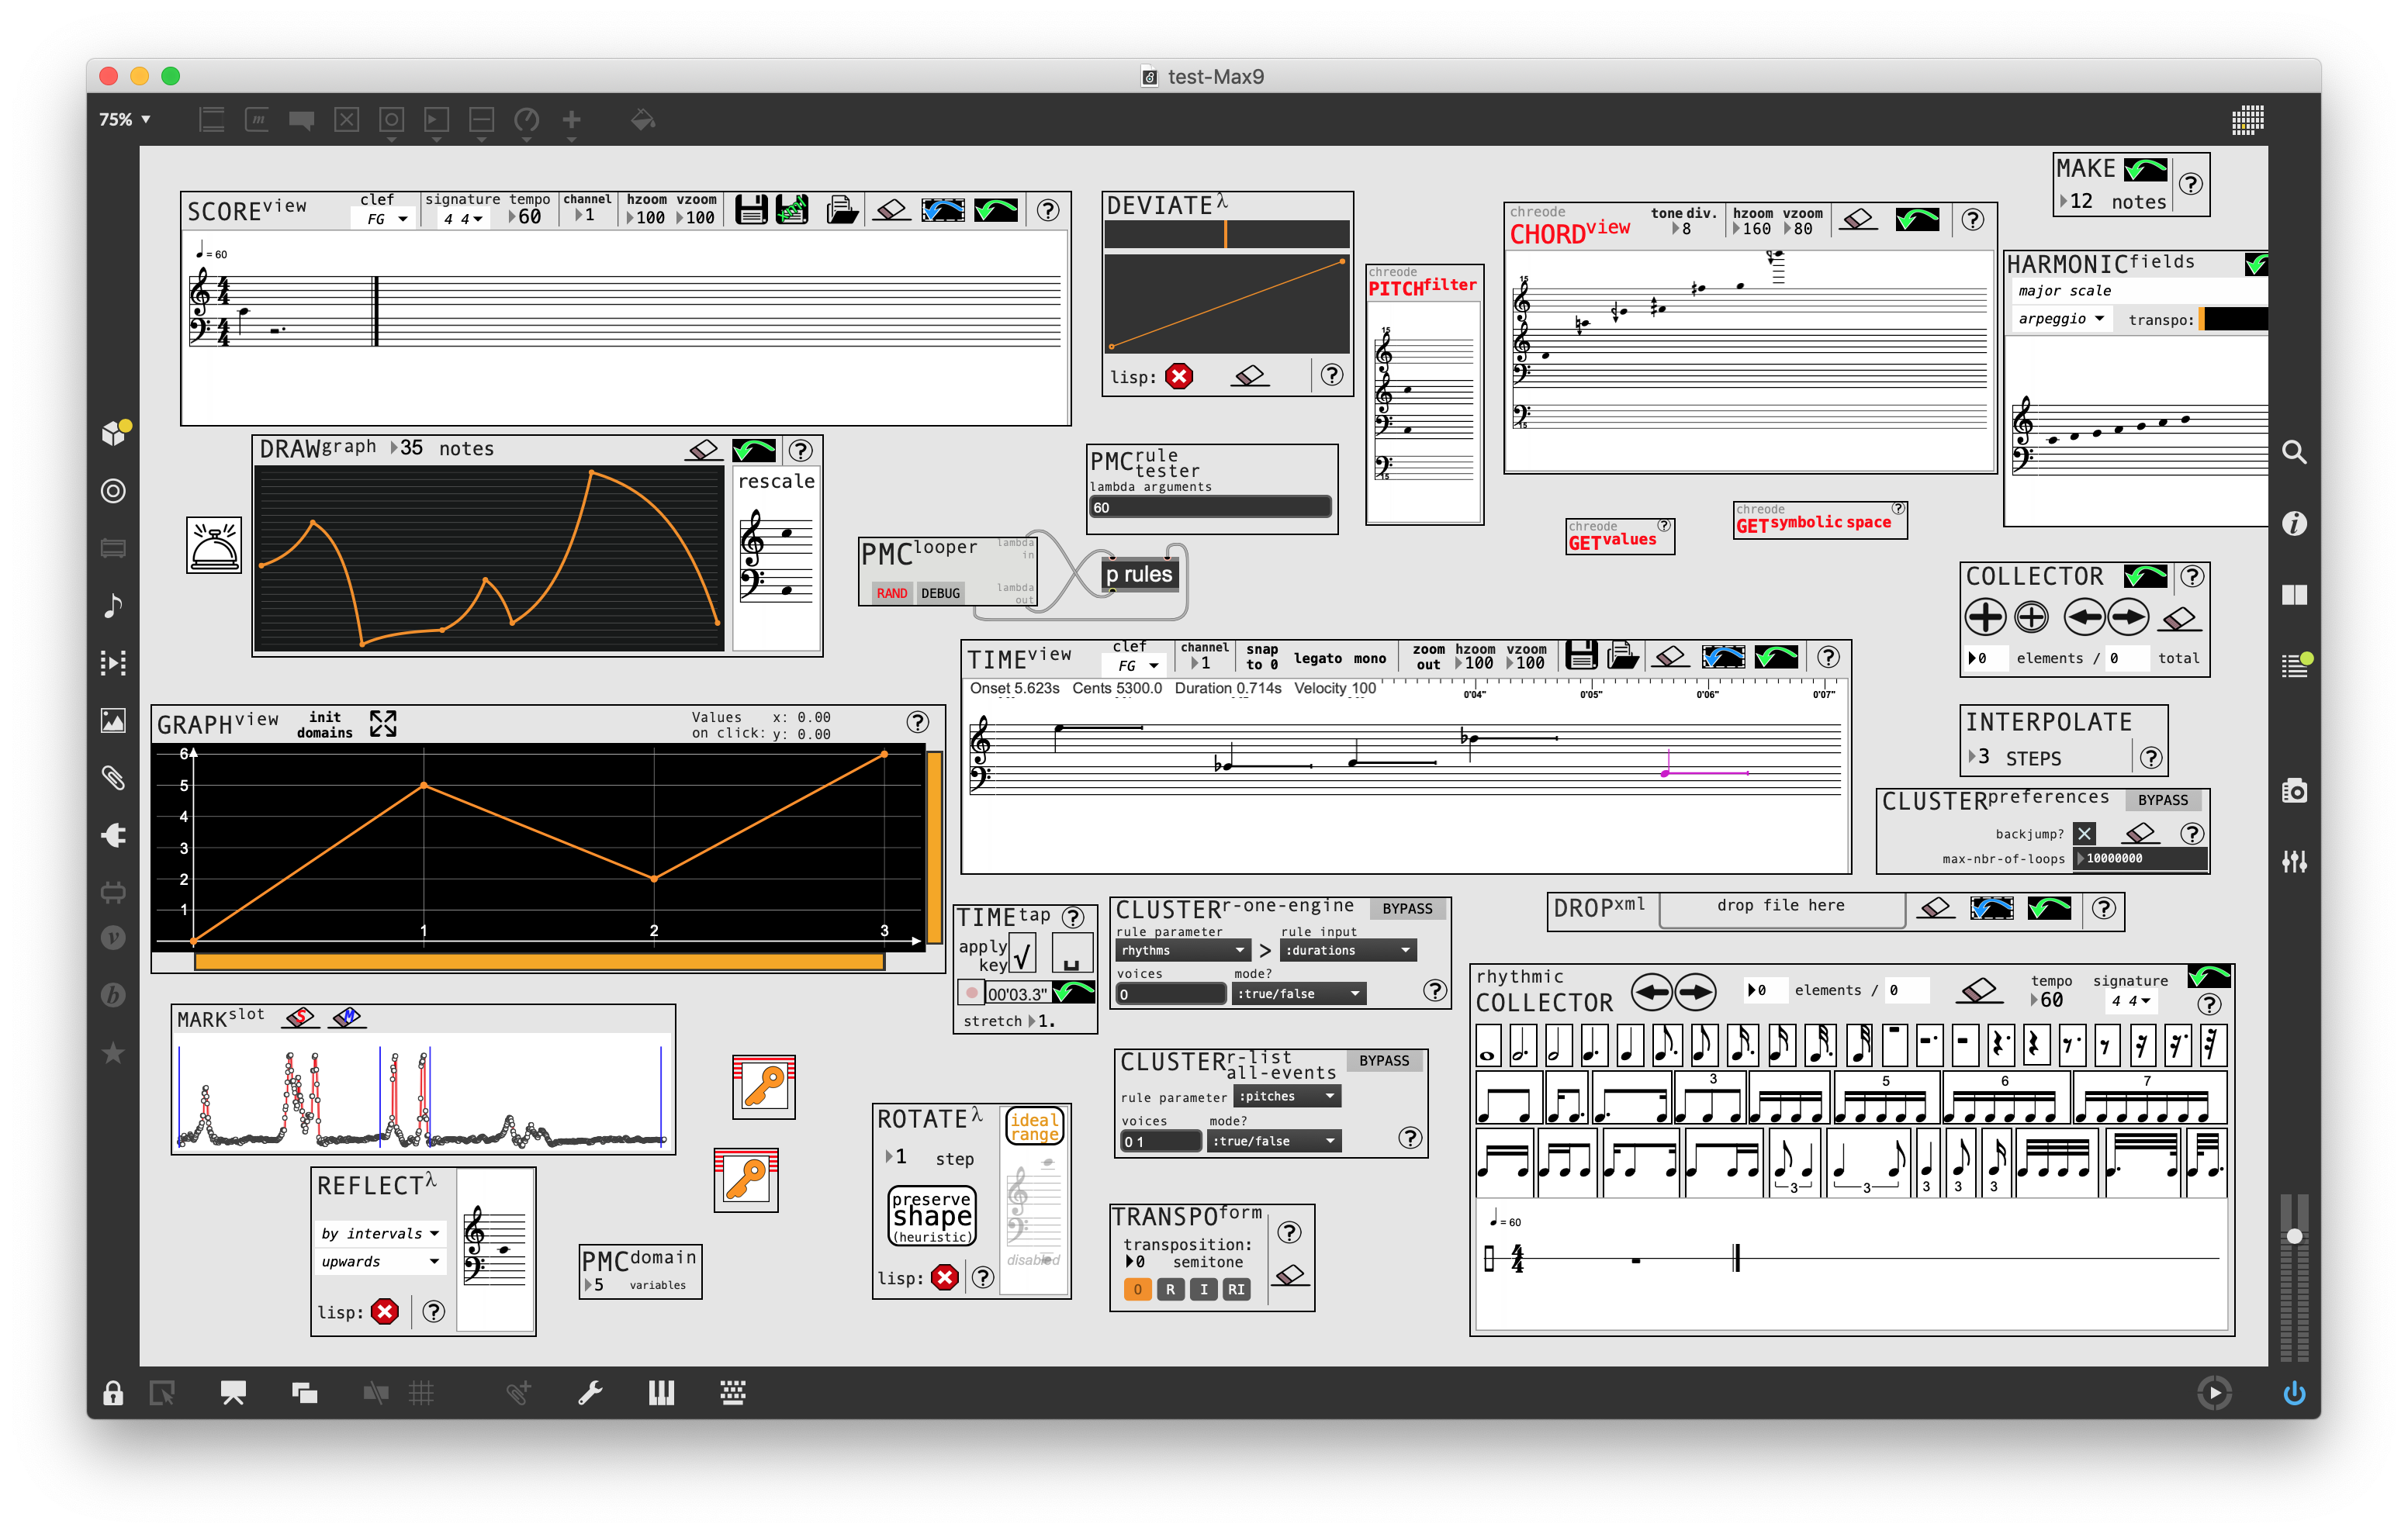Click the rescale button in DRAWgraph
Viewport: 2408px width, 1534px height.
tap(776, 481)
